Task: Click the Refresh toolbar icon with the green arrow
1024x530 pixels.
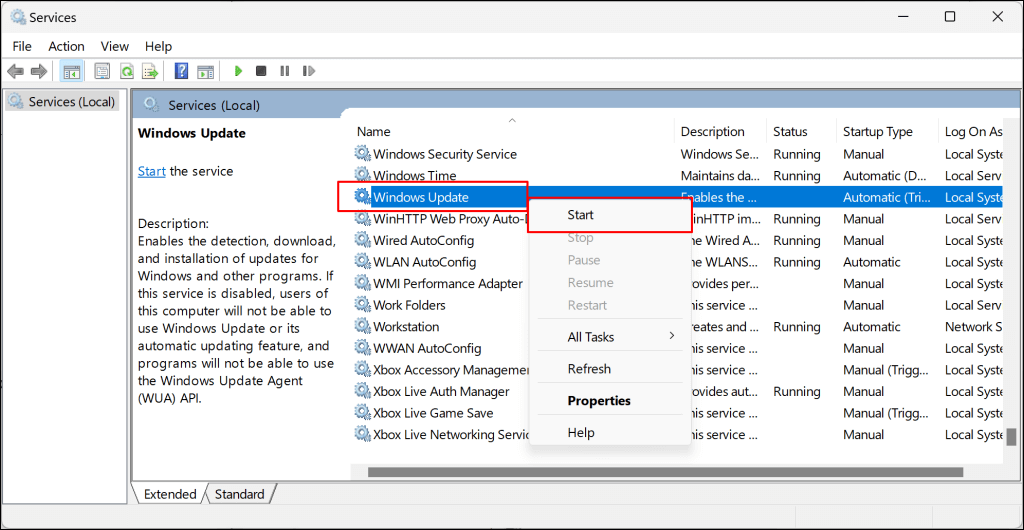Action: (126, 71)
